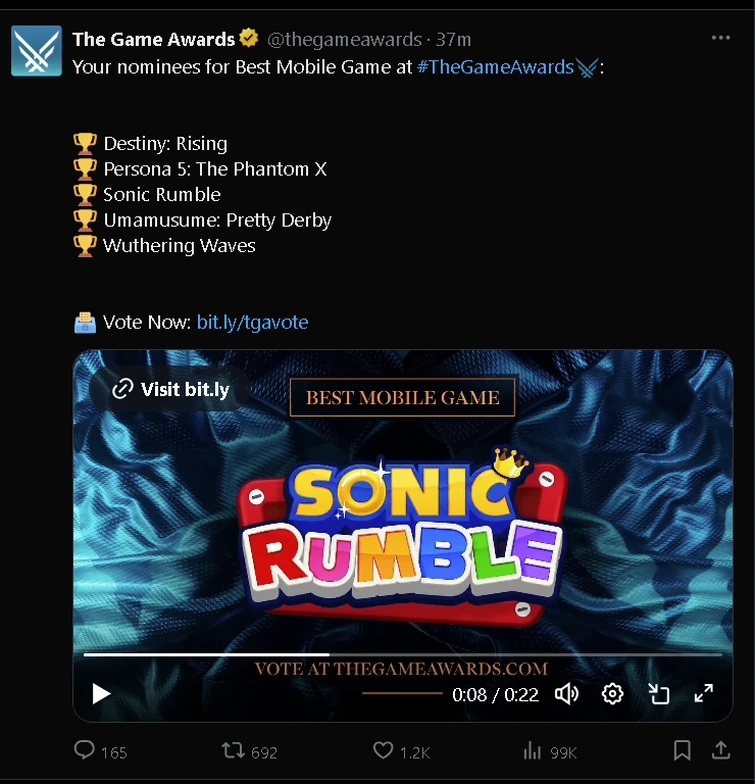Bookmark this tweet
755x784 pixels.
[x=681, y=750]
